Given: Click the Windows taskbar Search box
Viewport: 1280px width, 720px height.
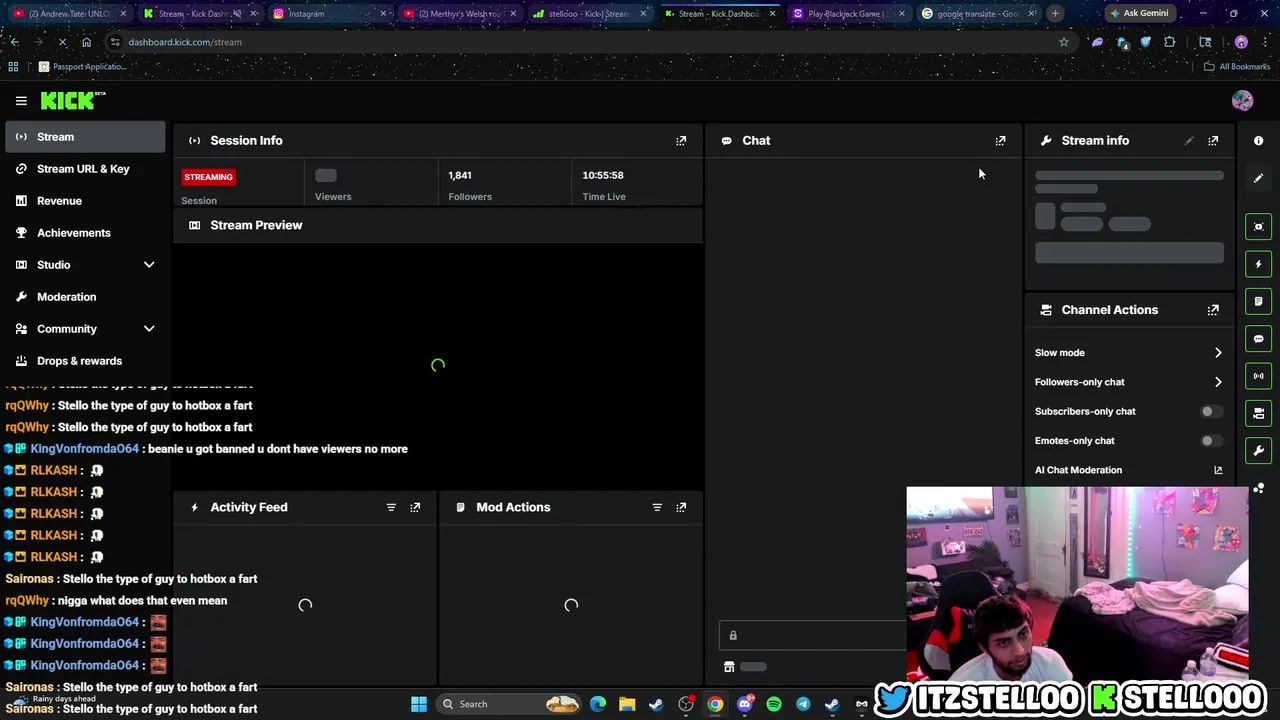Looking at the screenshot, I should pos(510,704).
